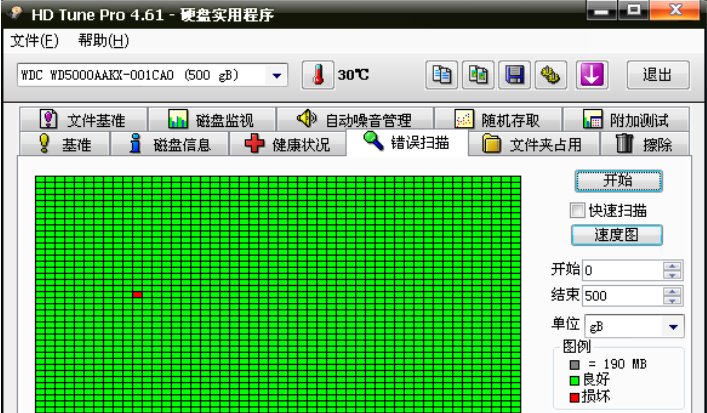Click the thermometer temperature icon

tap(318, 75)
